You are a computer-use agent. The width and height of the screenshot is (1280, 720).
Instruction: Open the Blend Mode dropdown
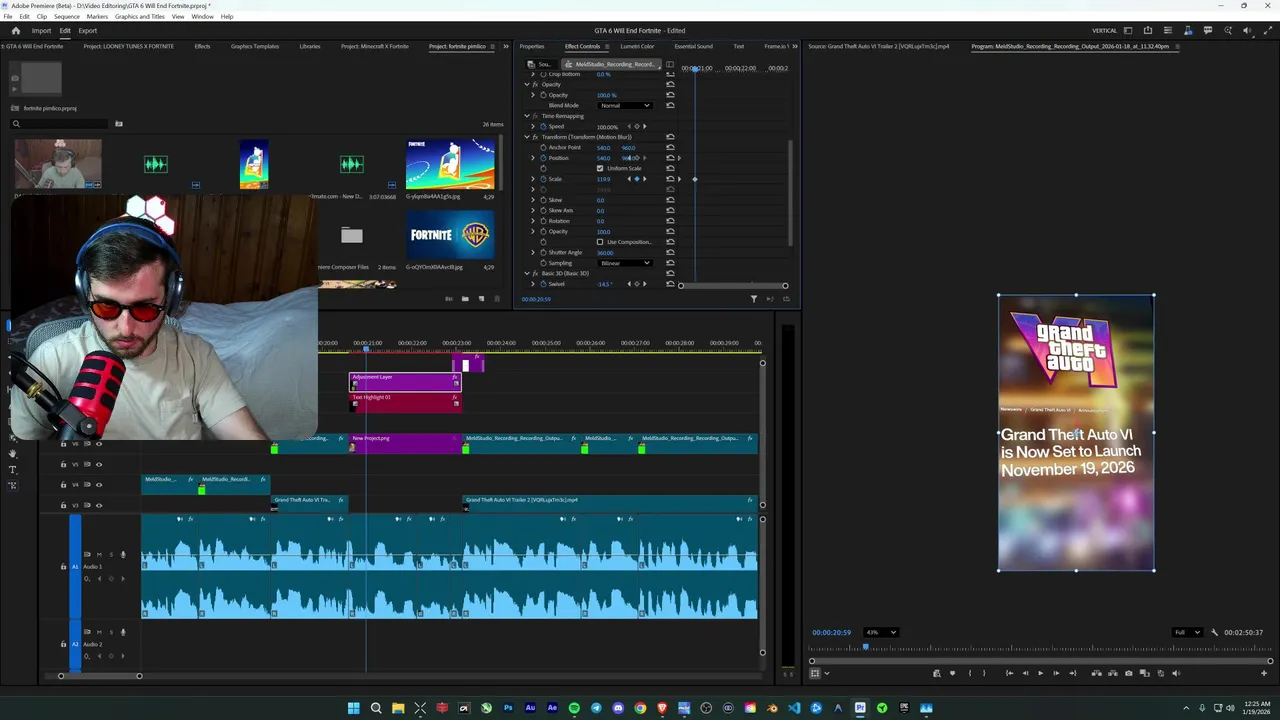[x=625, y=106]
